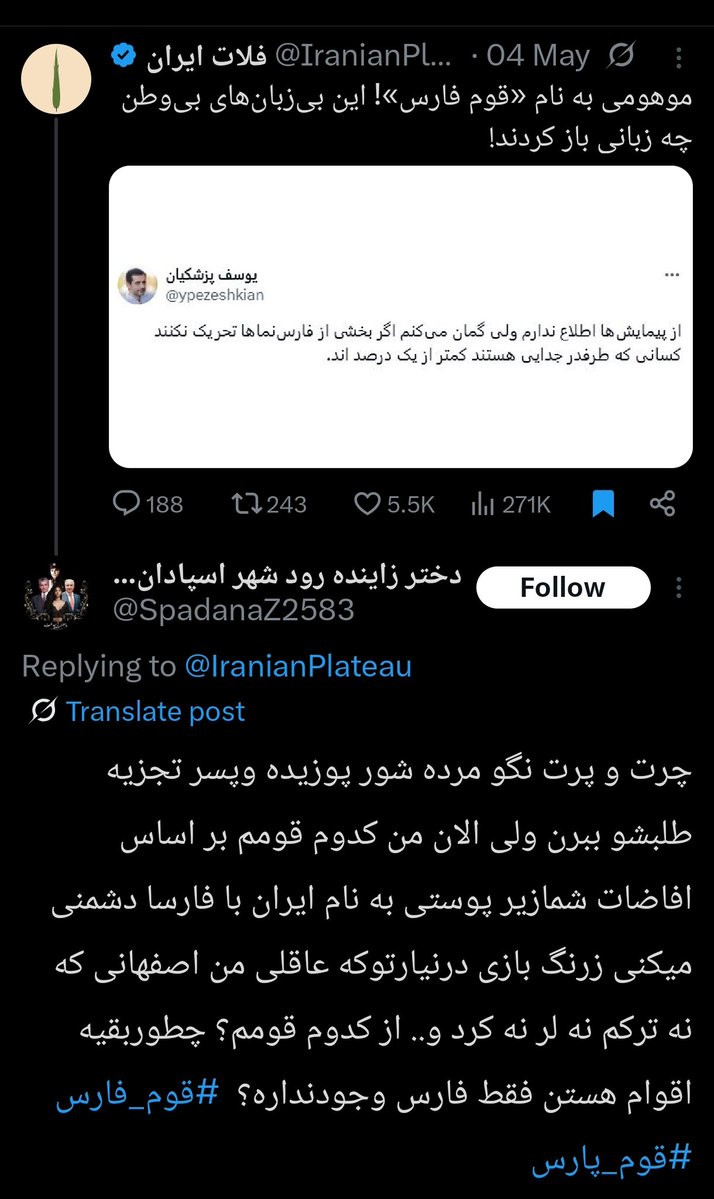Open the three-dot menu beside the Follow button
714x1199 pixels.
[679, 587]
